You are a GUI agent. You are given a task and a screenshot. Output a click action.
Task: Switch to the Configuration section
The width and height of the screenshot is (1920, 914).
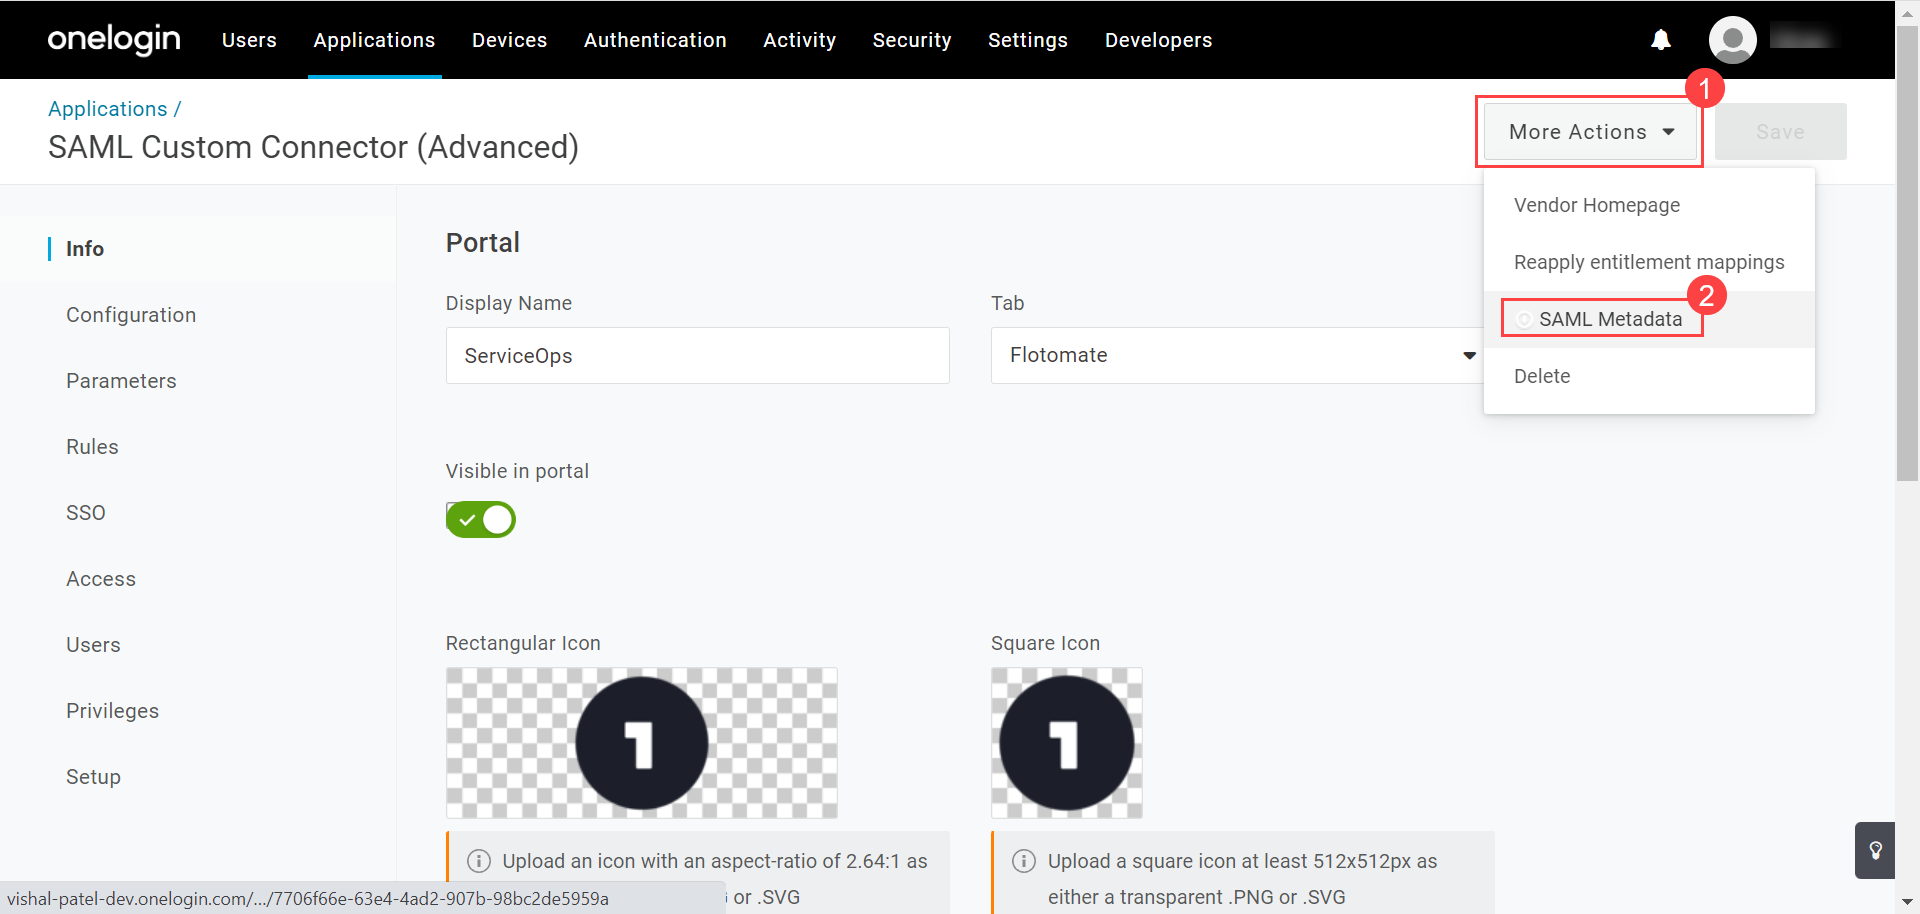(x=131, y=314)
